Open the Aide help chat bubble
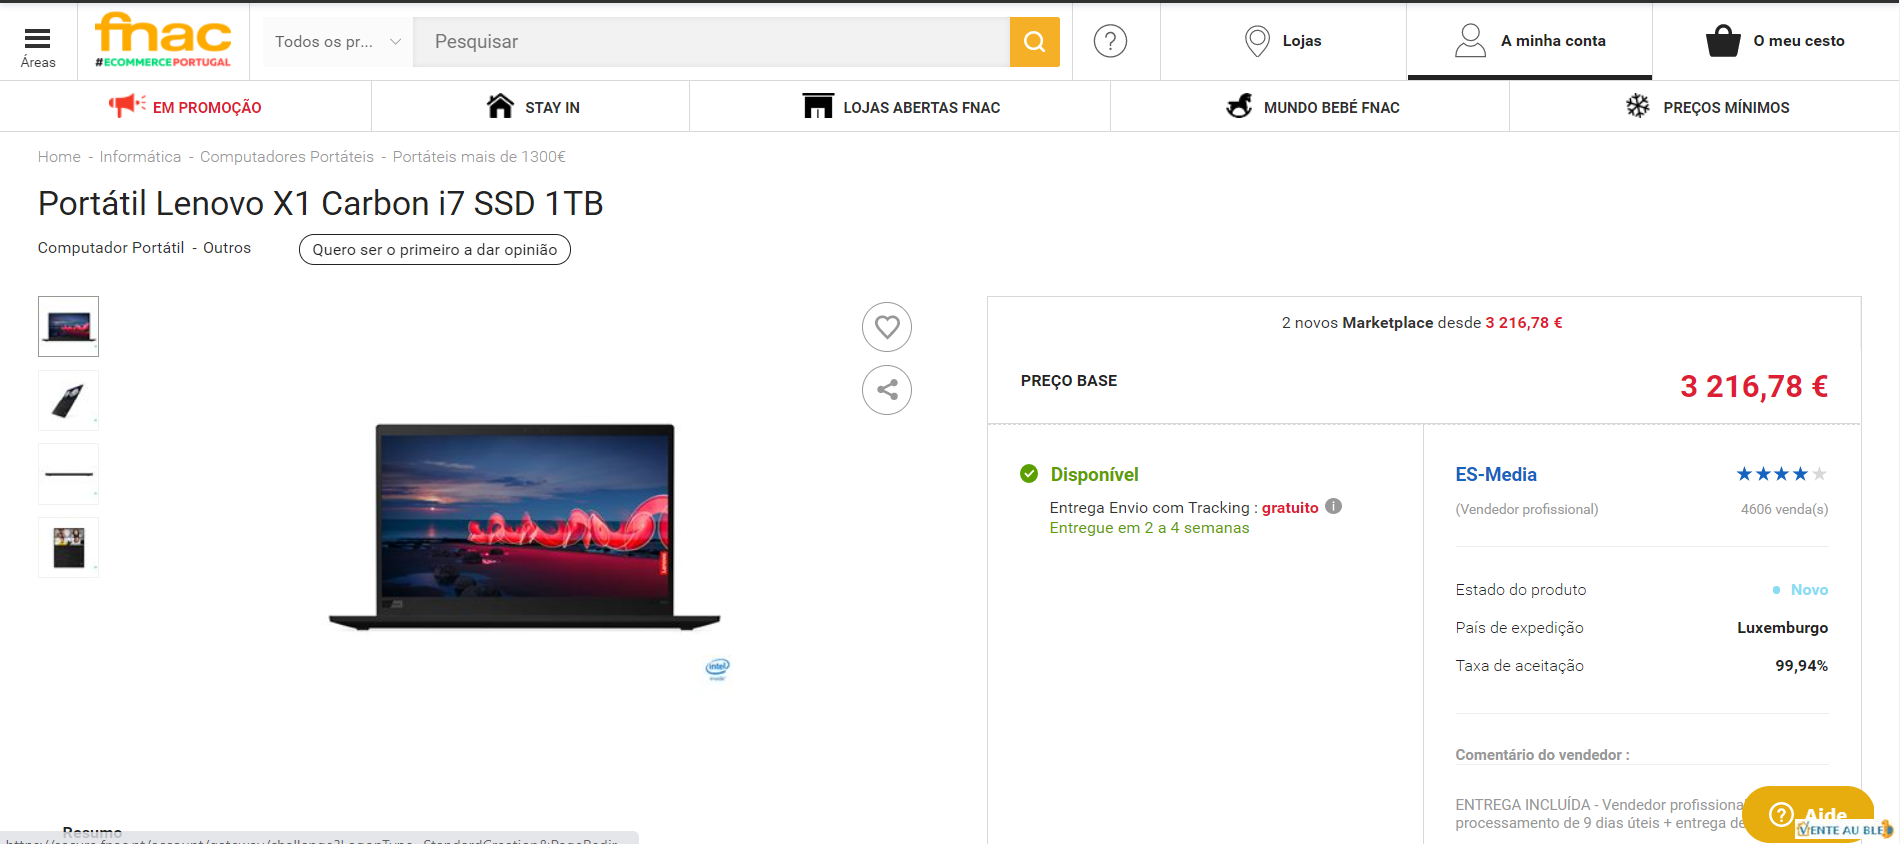The height and width of the screenshot is (844, 1900). (x=1808, y=814)
